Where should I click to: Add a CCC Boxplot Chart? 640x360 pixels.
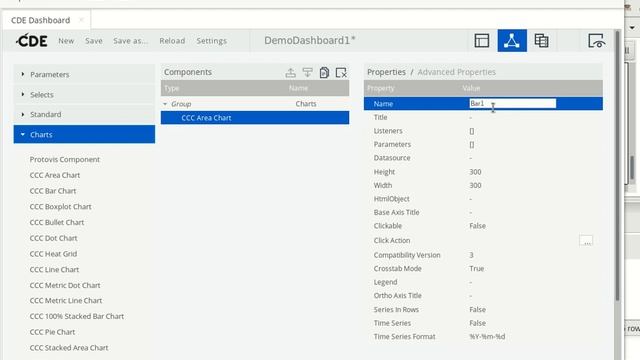pyautogui.click(x=60, y=207)
